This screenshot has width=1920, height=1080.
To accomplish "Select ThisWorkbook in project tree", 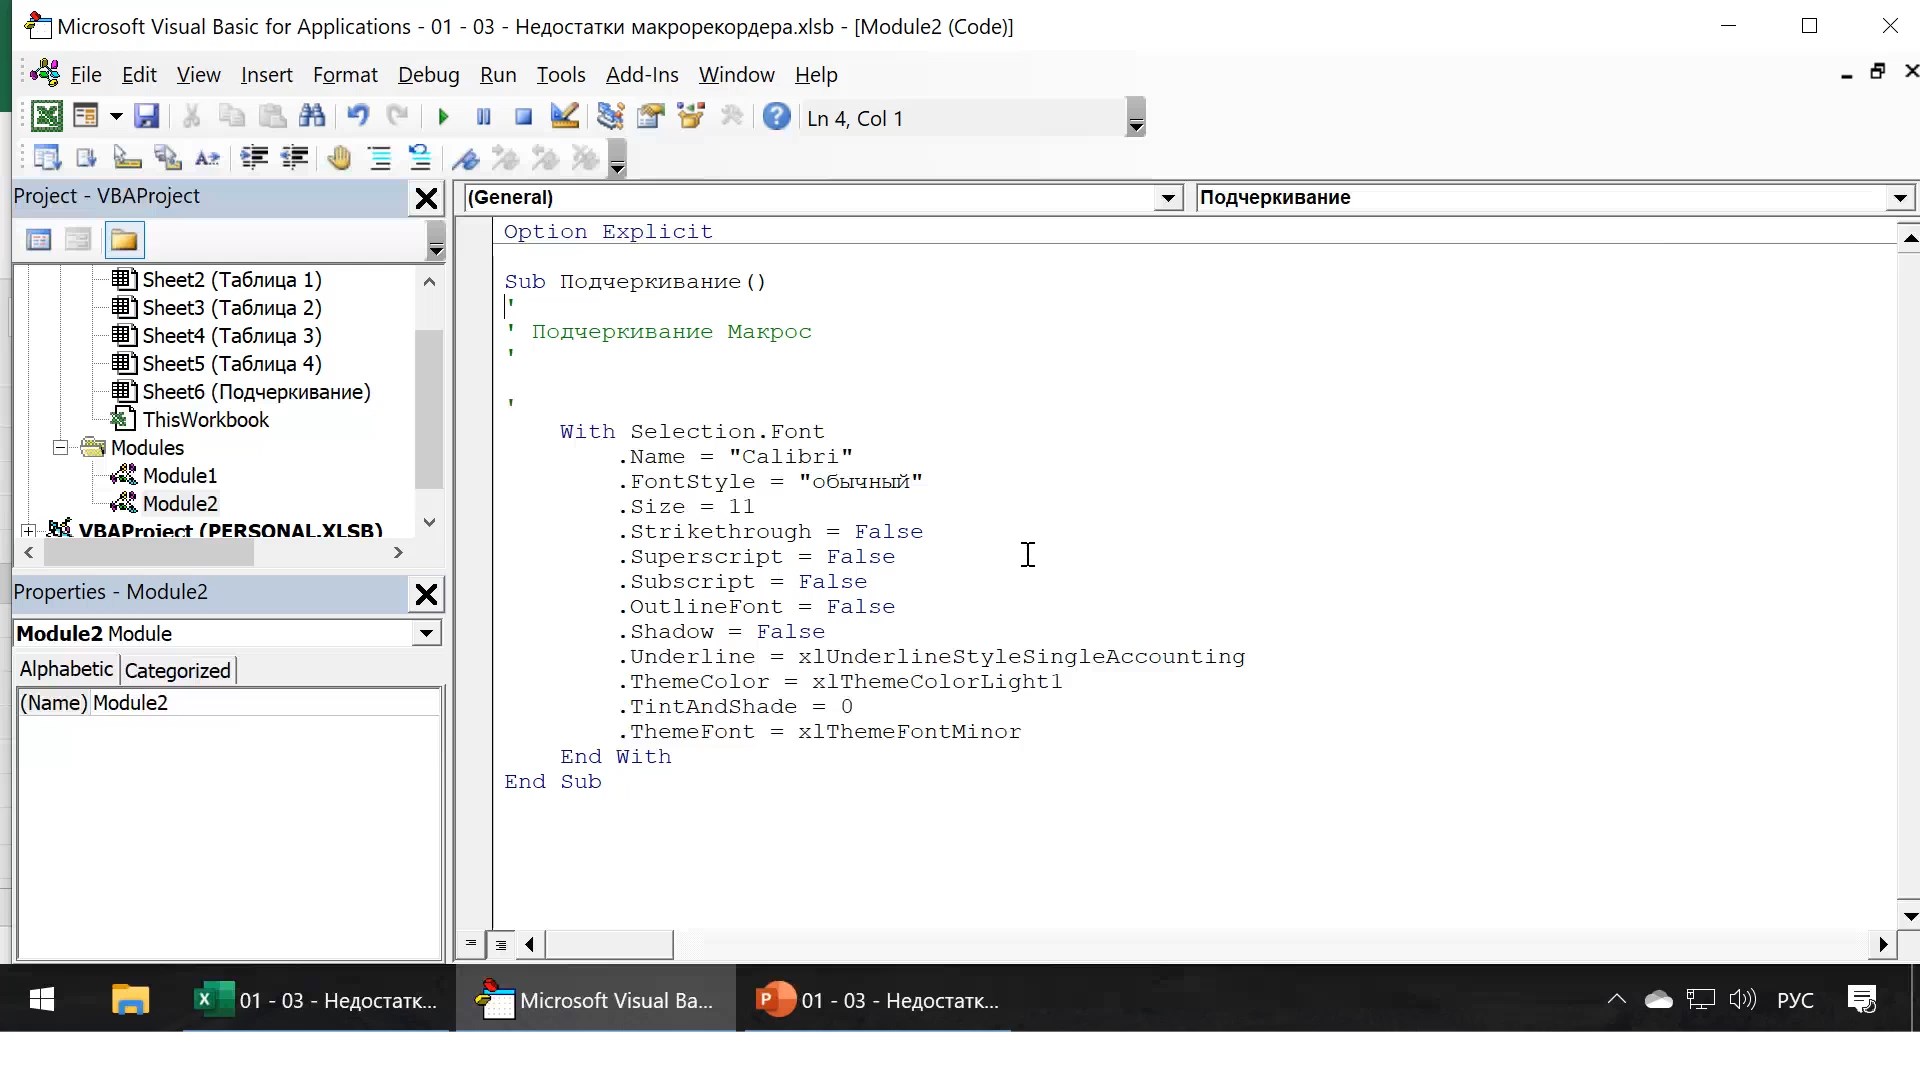I will point(205,420).
